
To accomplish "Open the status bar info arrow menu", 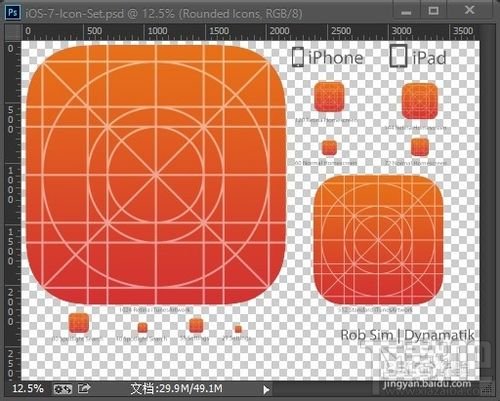I will pos(266,389).
